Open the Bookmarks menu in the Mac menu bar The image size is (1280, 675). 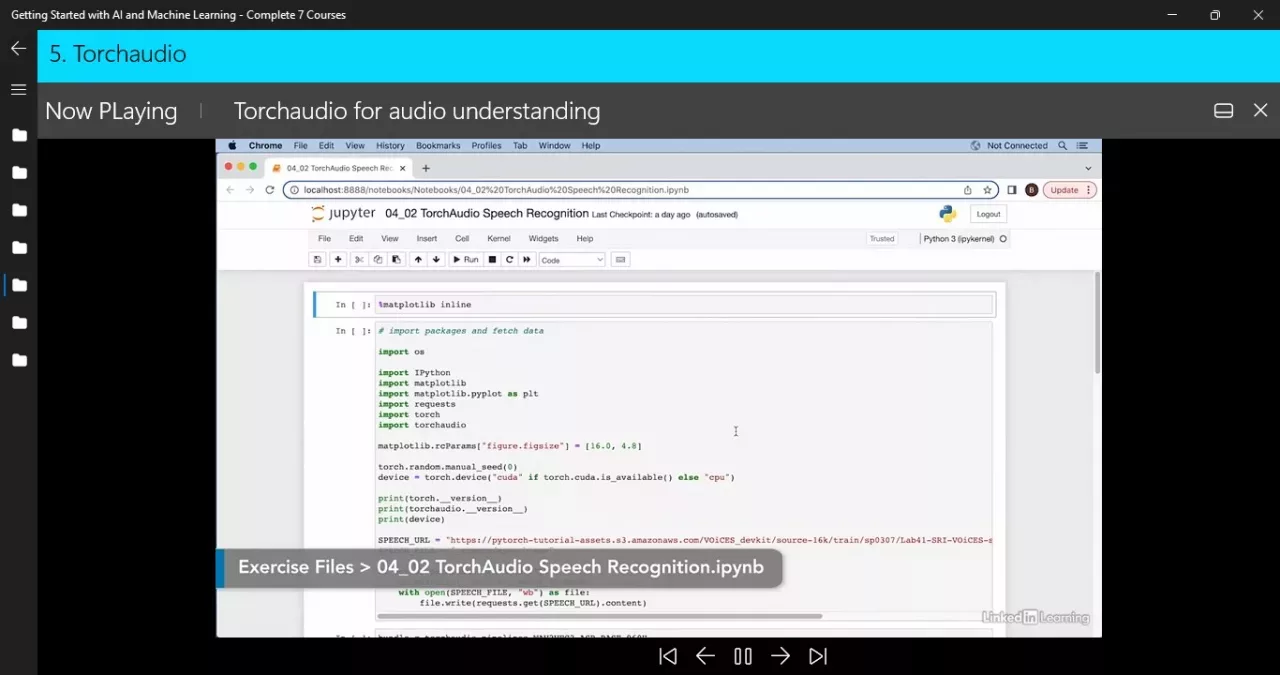tap(437, 146)
